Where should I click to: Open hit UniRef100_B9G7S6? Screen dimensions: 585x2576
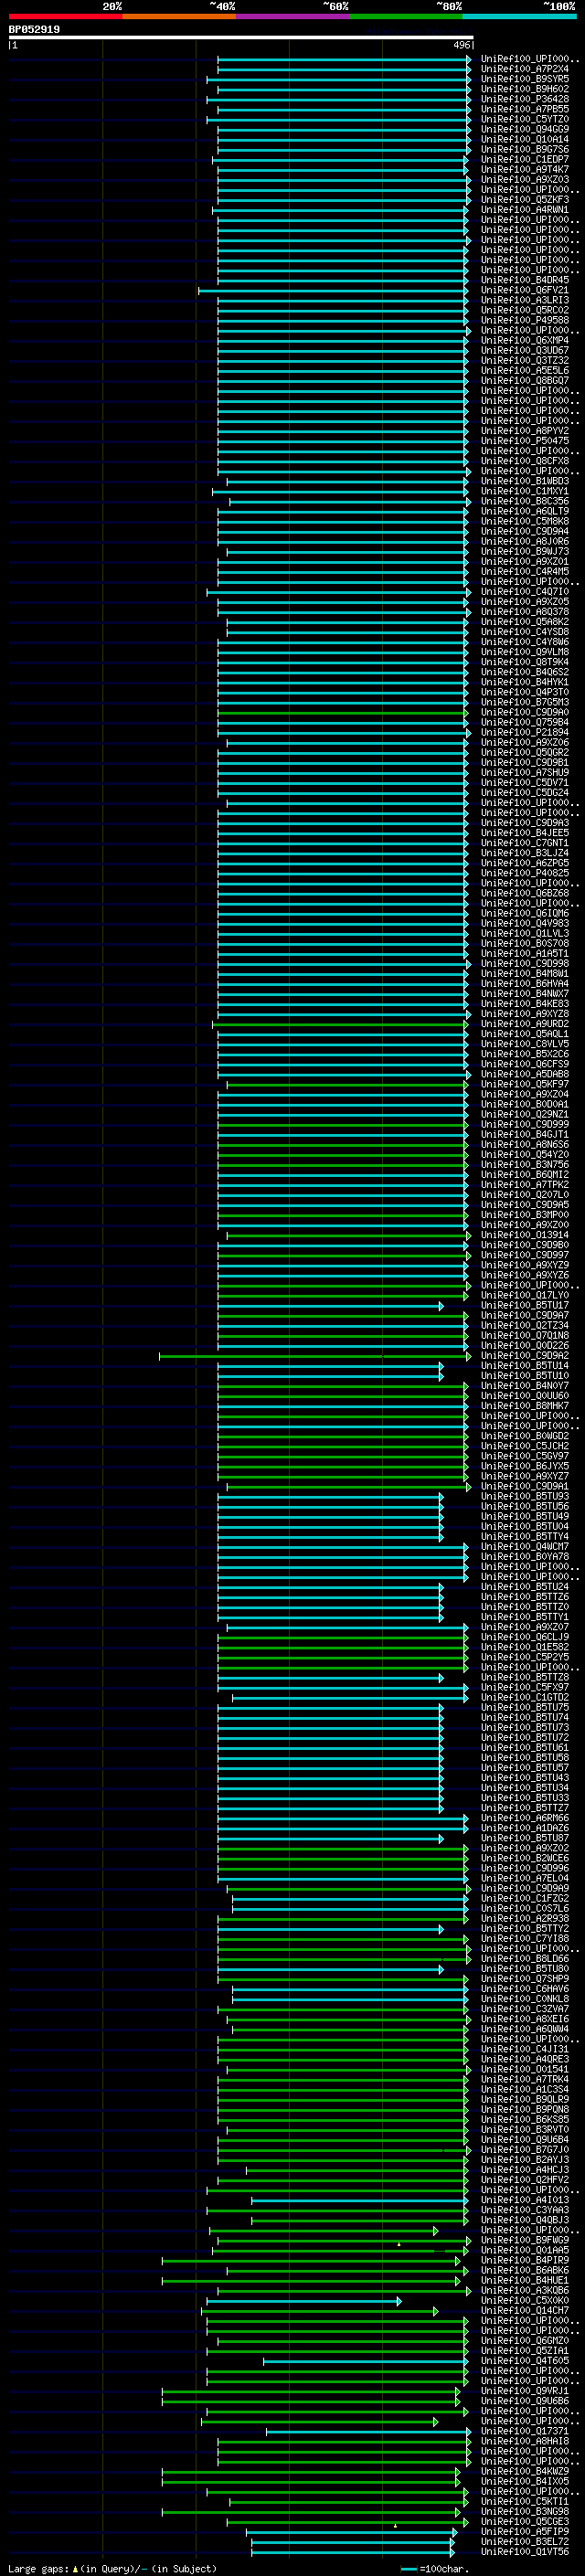tap(525, 149)
